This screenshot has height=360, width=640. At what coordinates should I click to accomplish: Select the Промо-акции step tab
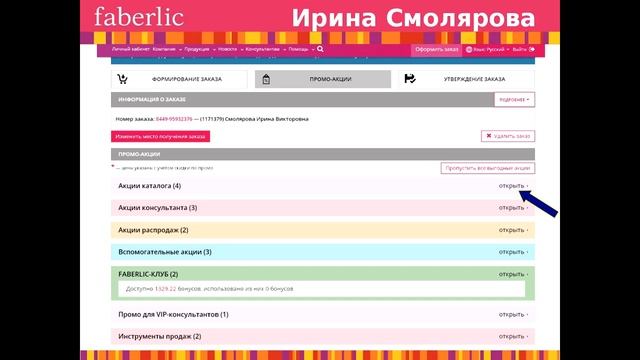(323, 79)
